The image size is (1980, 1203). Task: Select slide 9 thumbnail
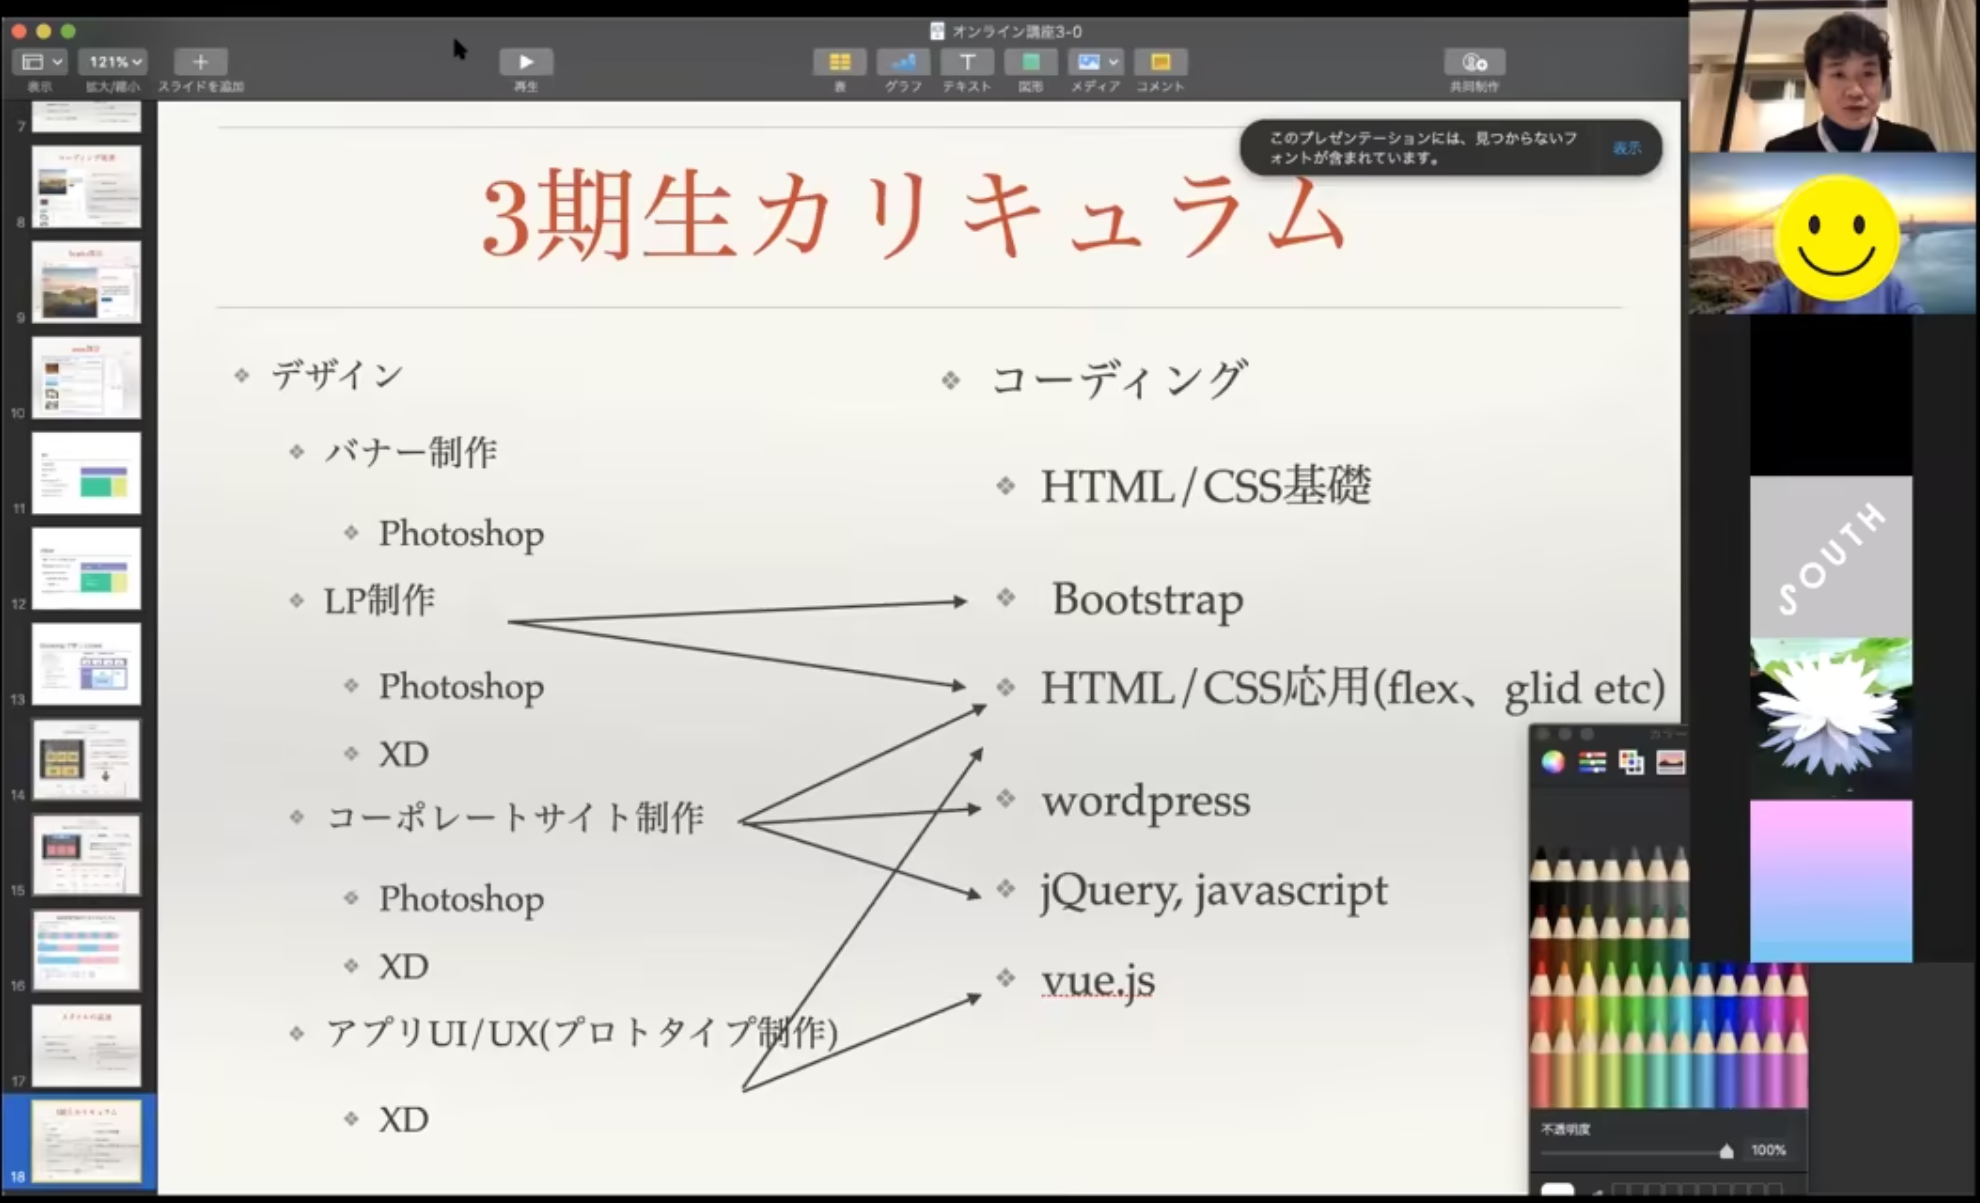tap(86, 282)
